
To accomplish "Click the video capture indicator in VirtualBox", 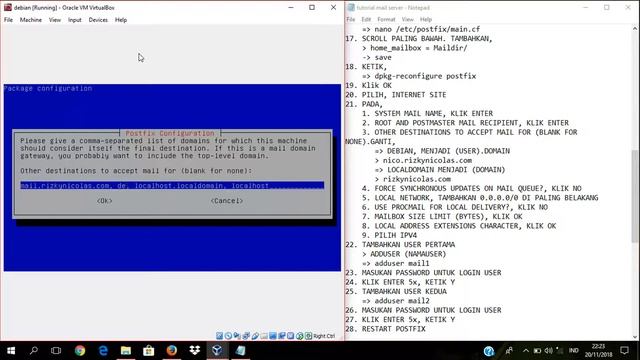I will pyautogui.click(x=282, y=336).
